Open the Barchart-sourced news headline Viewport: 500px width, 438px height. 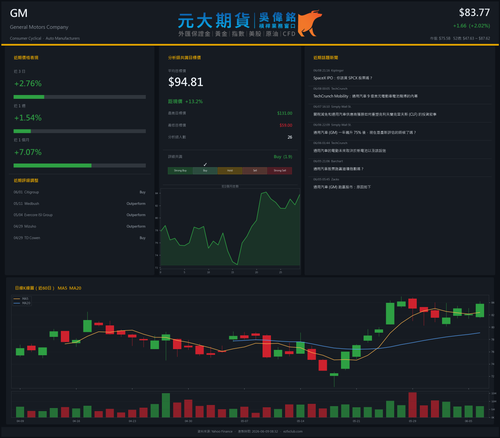[x=338, y=169]
